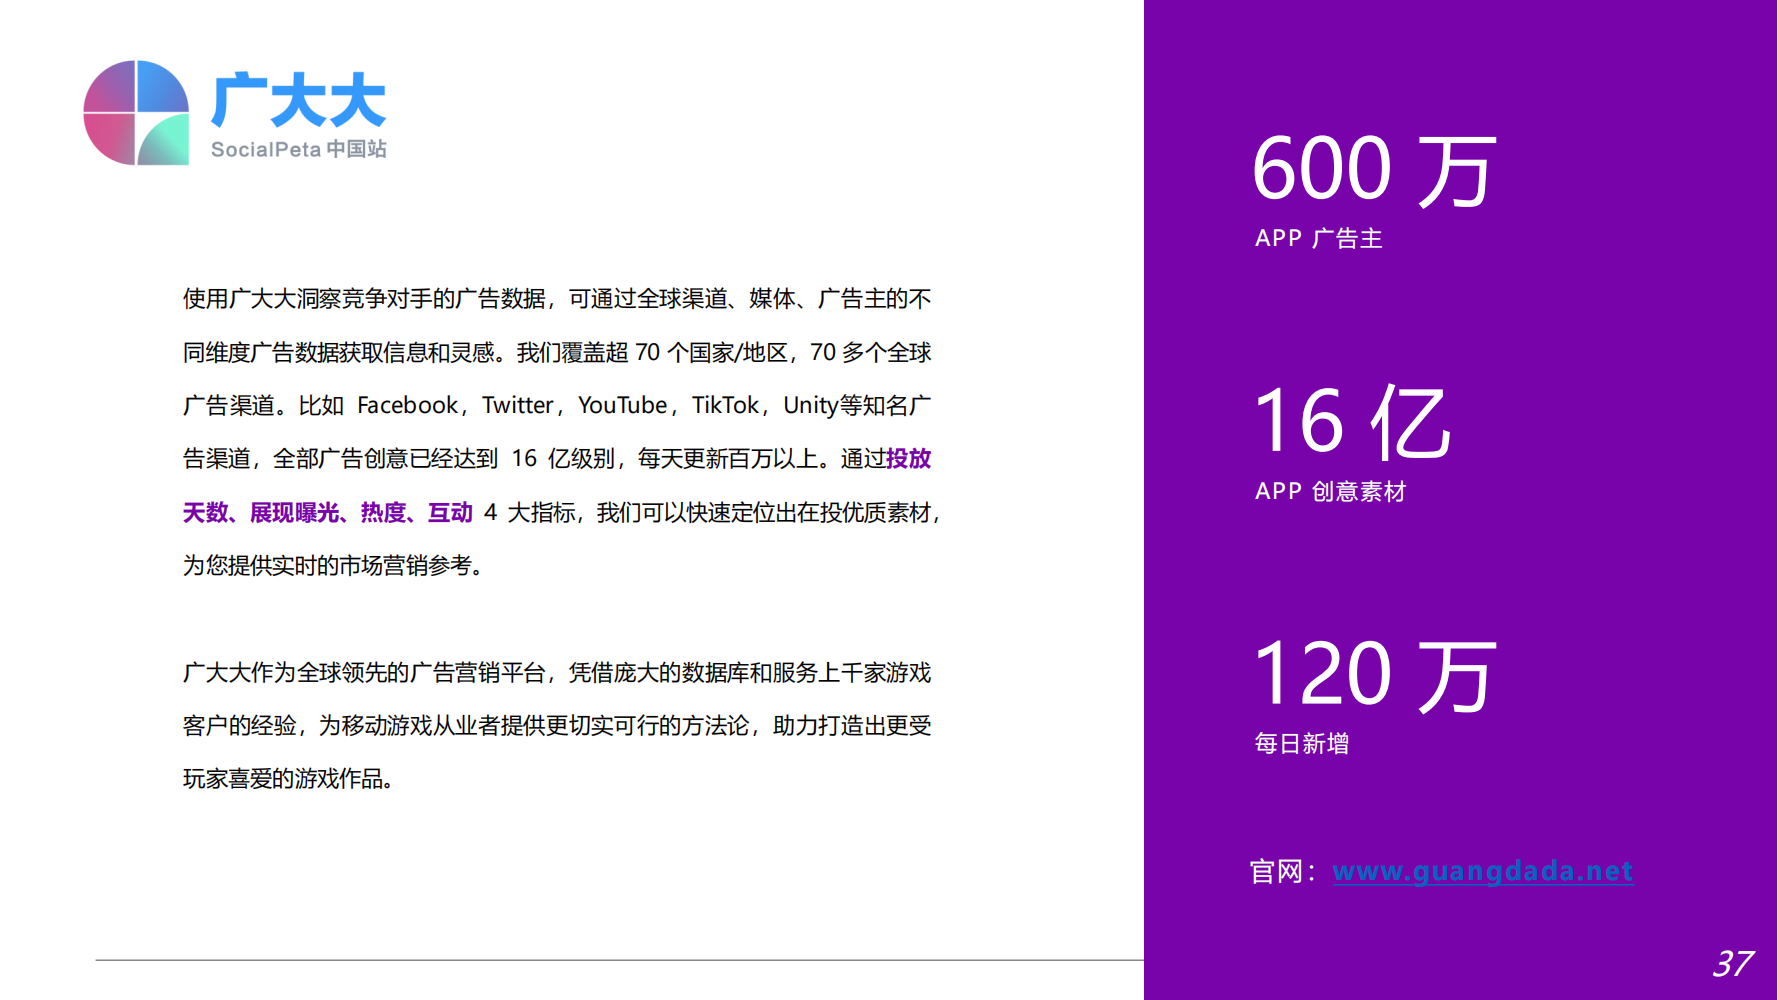Click the blue top-right quadrant of the logo
Screen dimensions: 1778x1000
coord(161,87)
